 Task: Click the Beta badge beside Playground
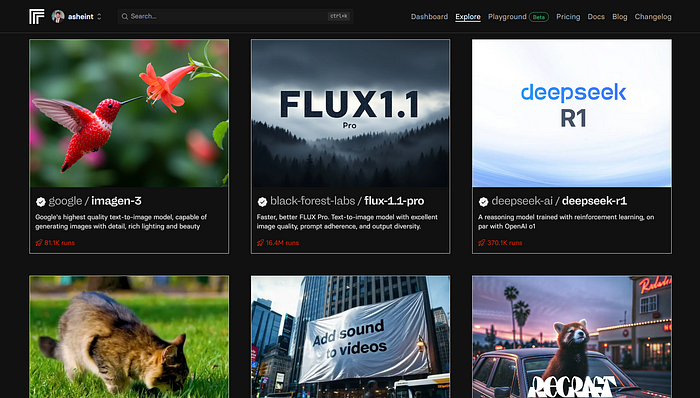click(x=539, y=17)
